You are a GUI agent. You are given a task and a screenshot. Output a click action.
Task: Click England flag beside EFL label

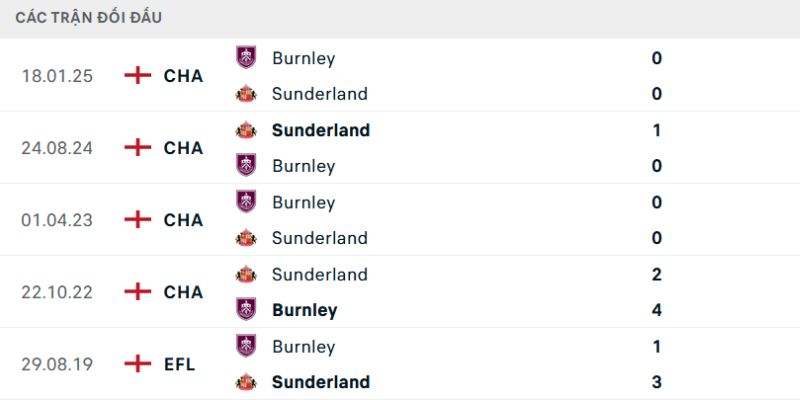coord(137,364)
